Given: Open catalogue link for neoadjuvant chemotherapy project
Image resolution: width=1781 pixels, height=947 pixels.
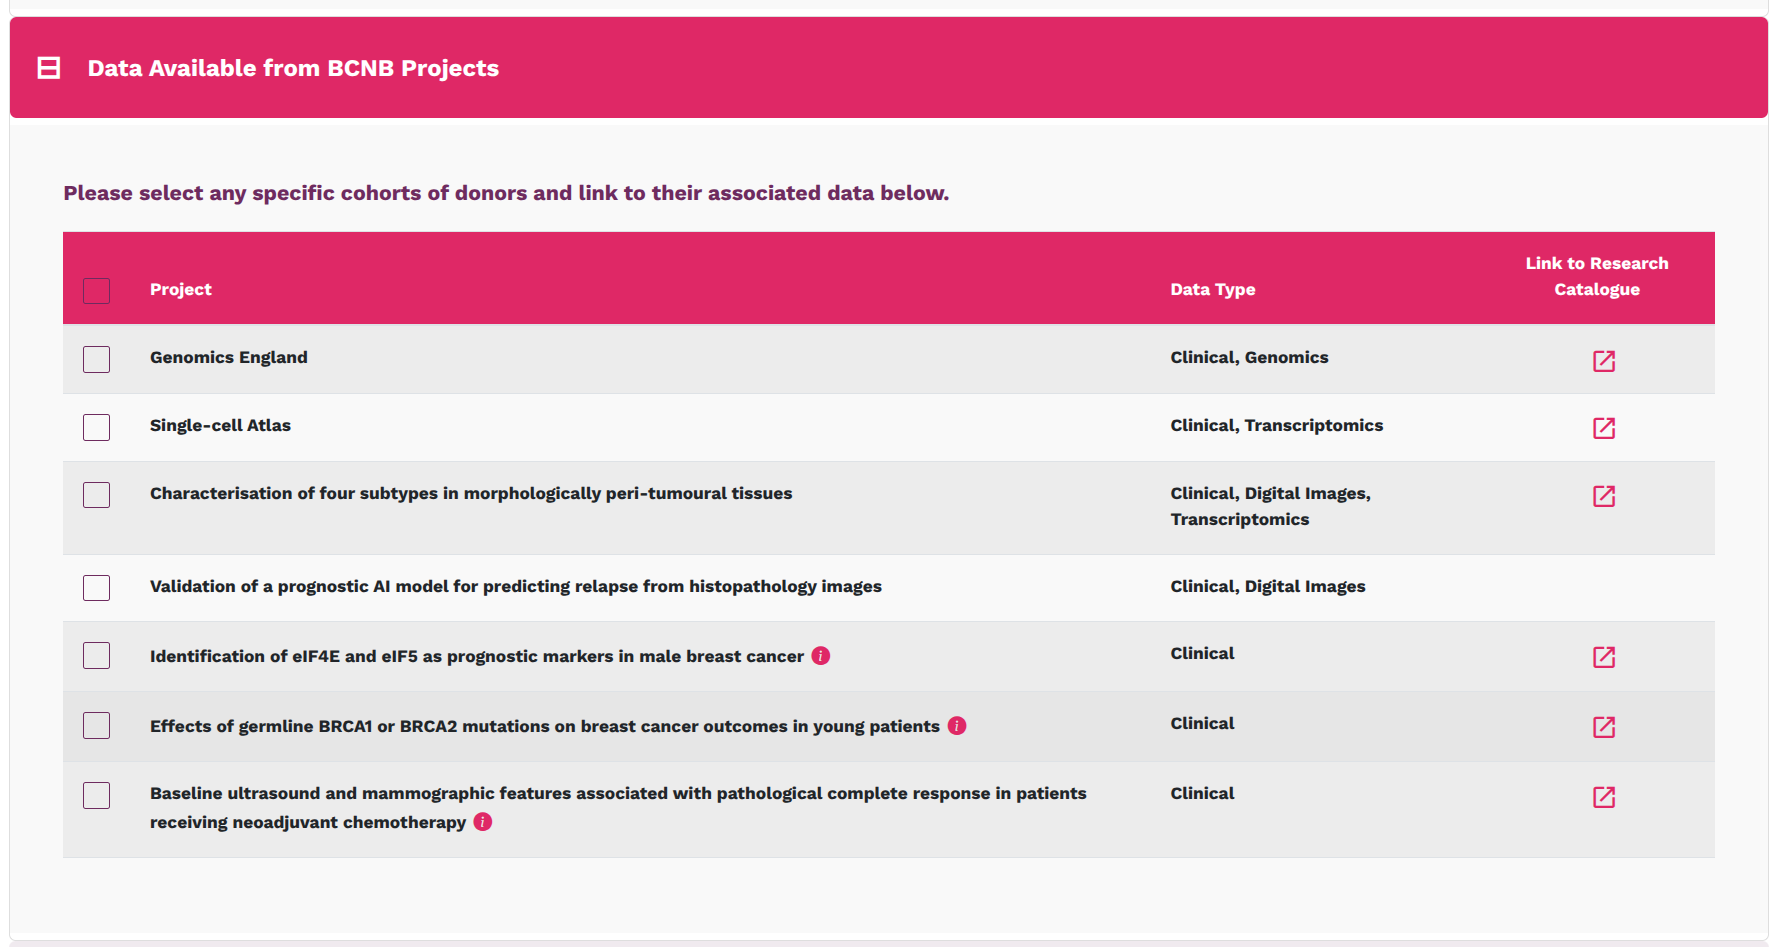Looking at the screenshot, I should [x=1604, y=797].
